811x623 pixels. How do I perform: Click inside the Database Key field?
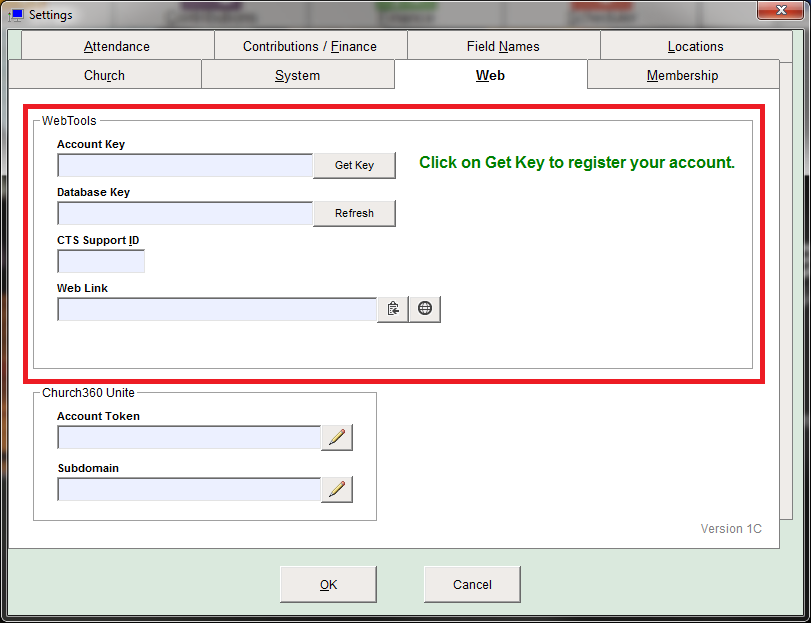tap(184, 213)
